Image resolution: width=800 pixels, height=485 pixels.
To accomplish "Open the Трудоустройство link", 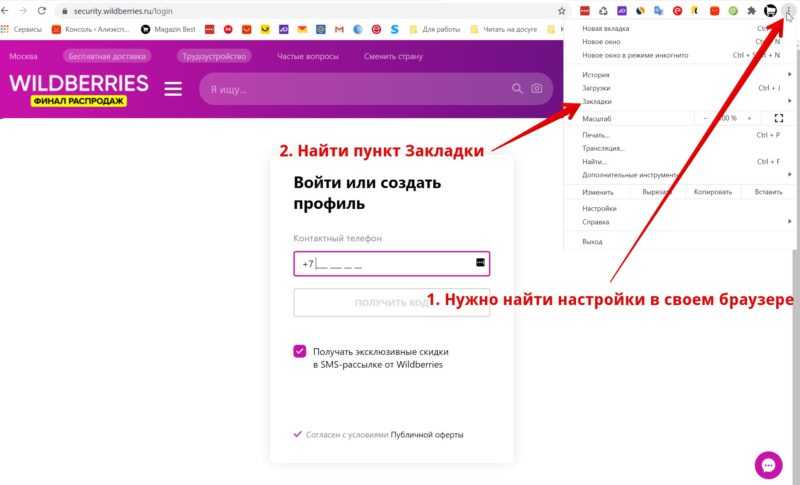I will point(214,56).
